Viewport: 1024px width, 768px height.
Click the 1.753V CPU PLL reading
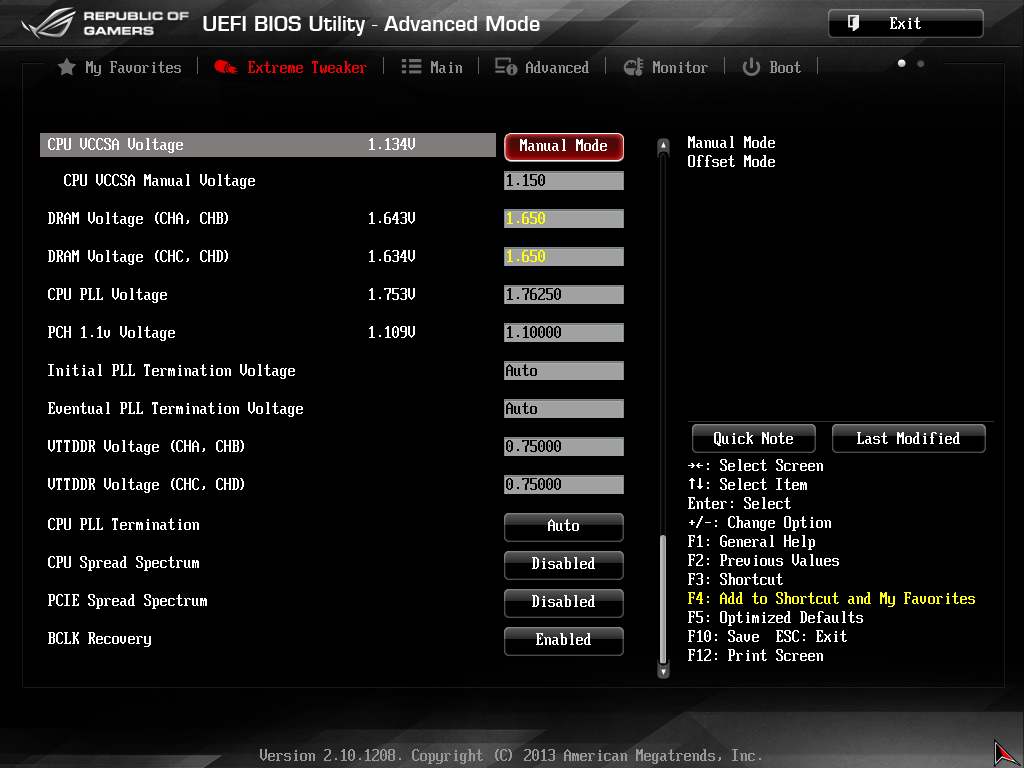tap(392, 295)
